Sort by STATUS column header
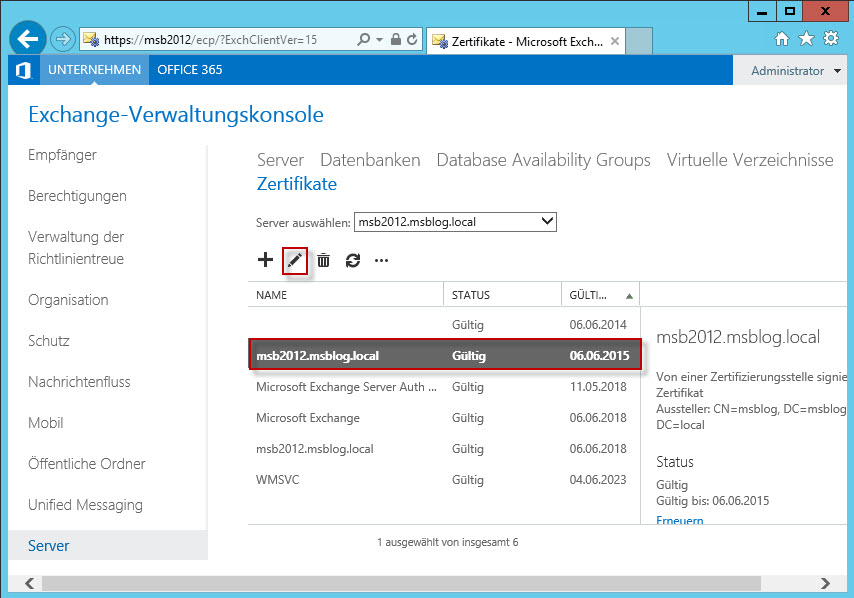Screen dimensions: 854x598 coord(502,295)
